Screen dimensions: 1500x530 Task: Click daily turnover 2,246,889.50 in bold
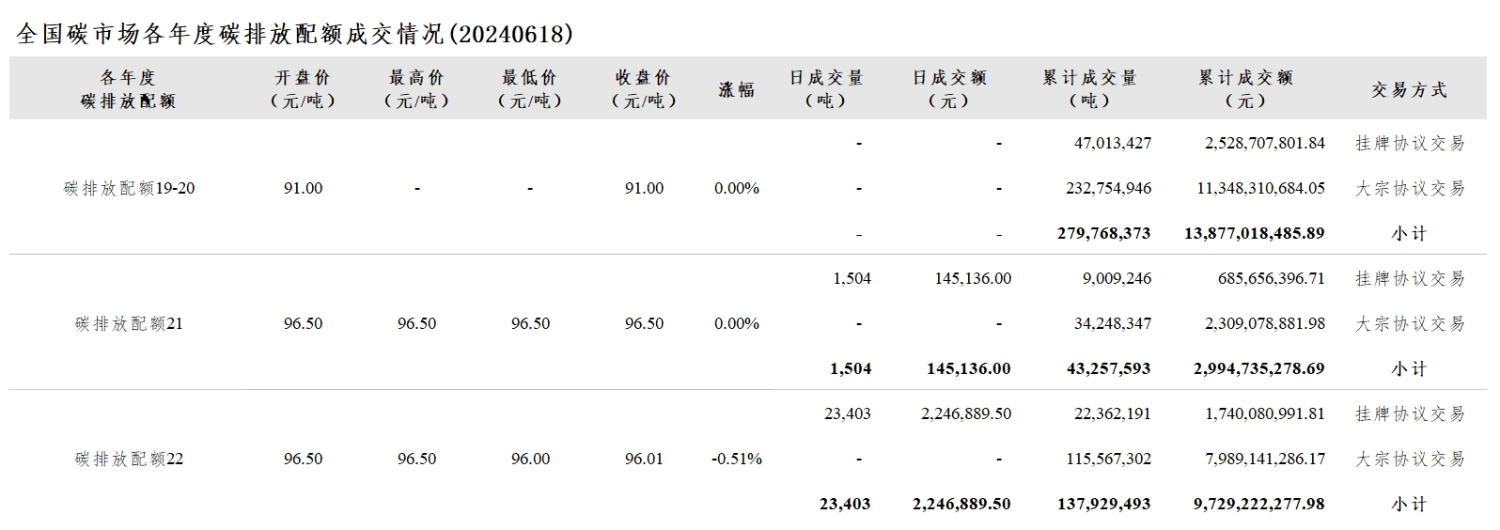tap(961, 504)
